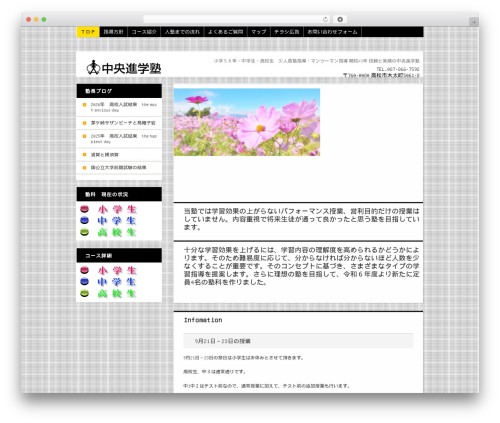Viewport: 500px width, 423px height.
Task: Click pink button in 塾科 現在の状況
Action: (85, 209)
